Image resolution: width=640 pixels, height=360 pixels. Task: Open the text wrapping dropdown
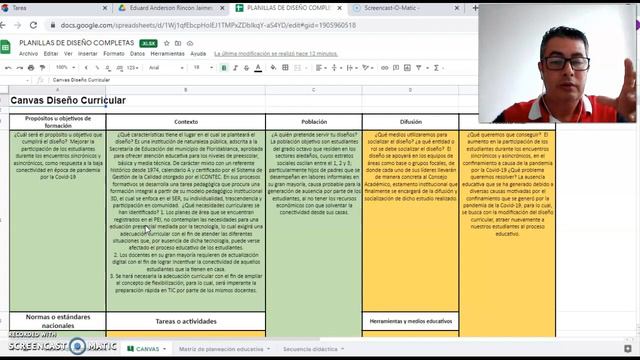click(352, 68)
